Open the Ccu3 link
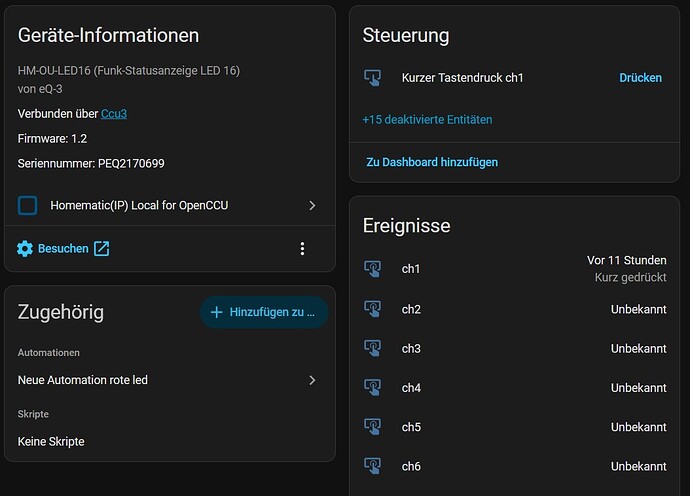The width and height of the screenshot is (690, 496). (x=114, y=114)
